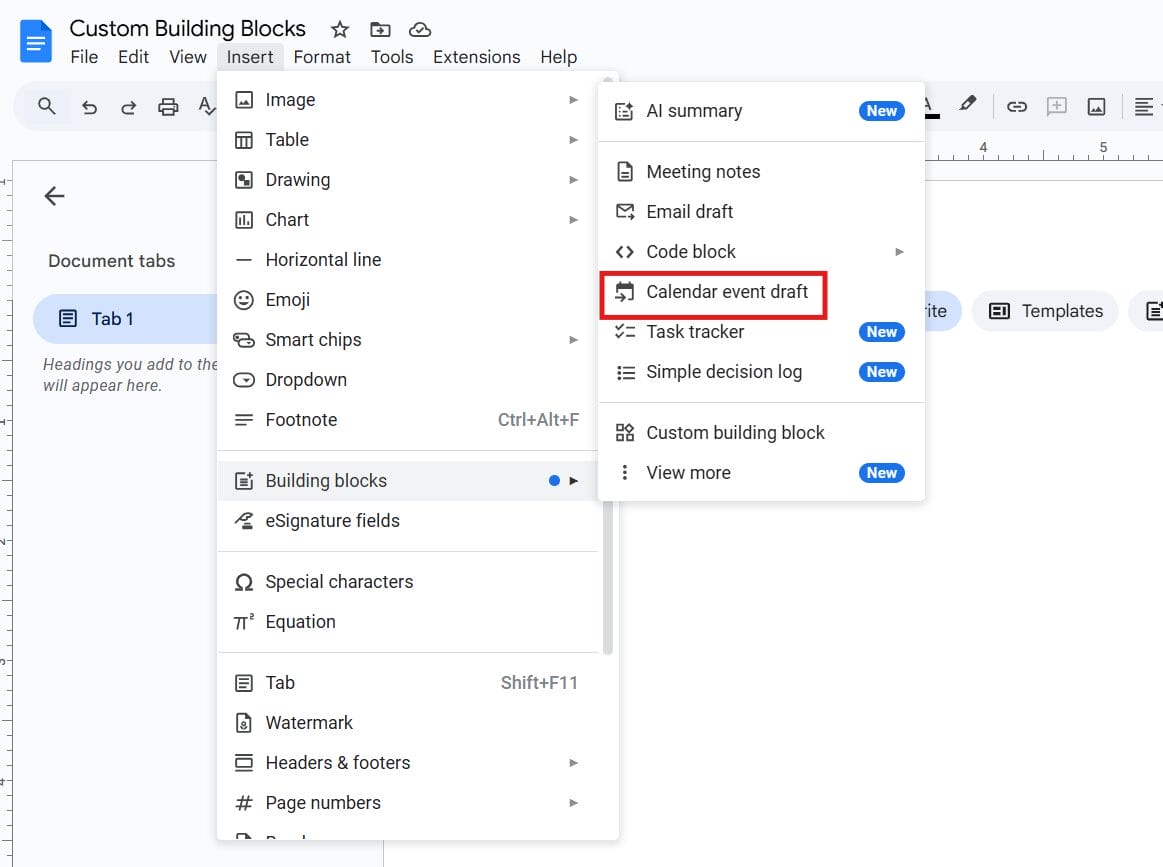Image resolution: width=1163 pixels, height=867 pixels.
Task: Expand Headers & footers submenu
Action: click(x=407, y=762)
